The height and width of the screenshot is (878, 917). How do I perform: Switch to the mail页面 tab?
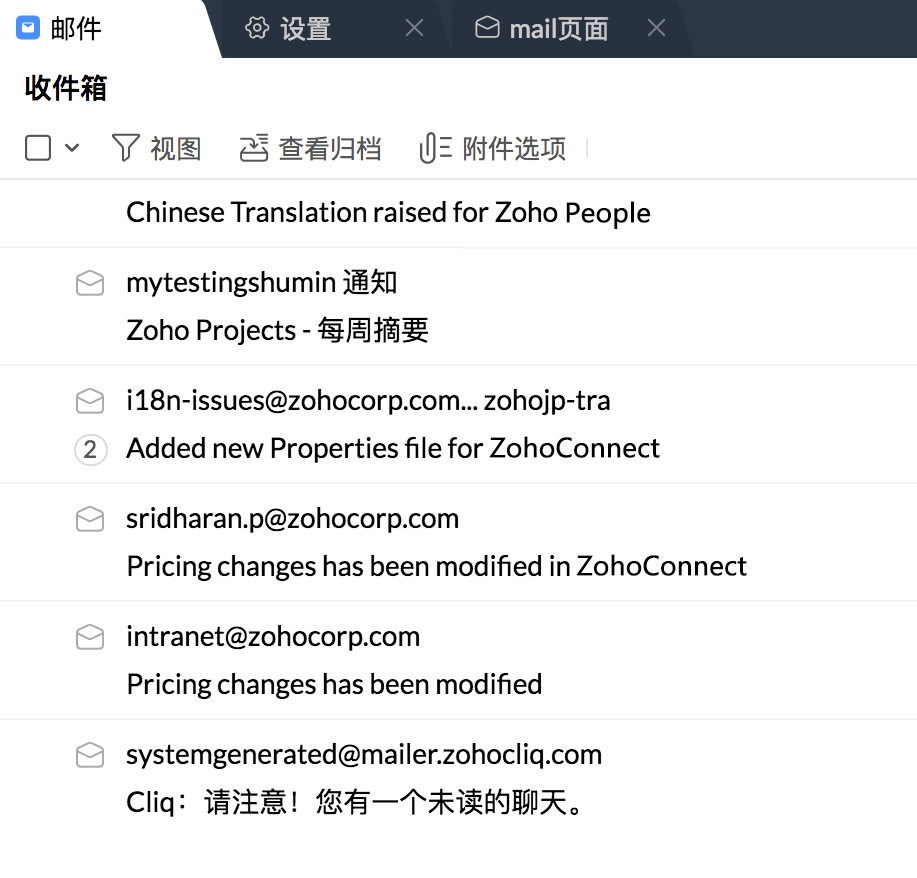[558, 29]
